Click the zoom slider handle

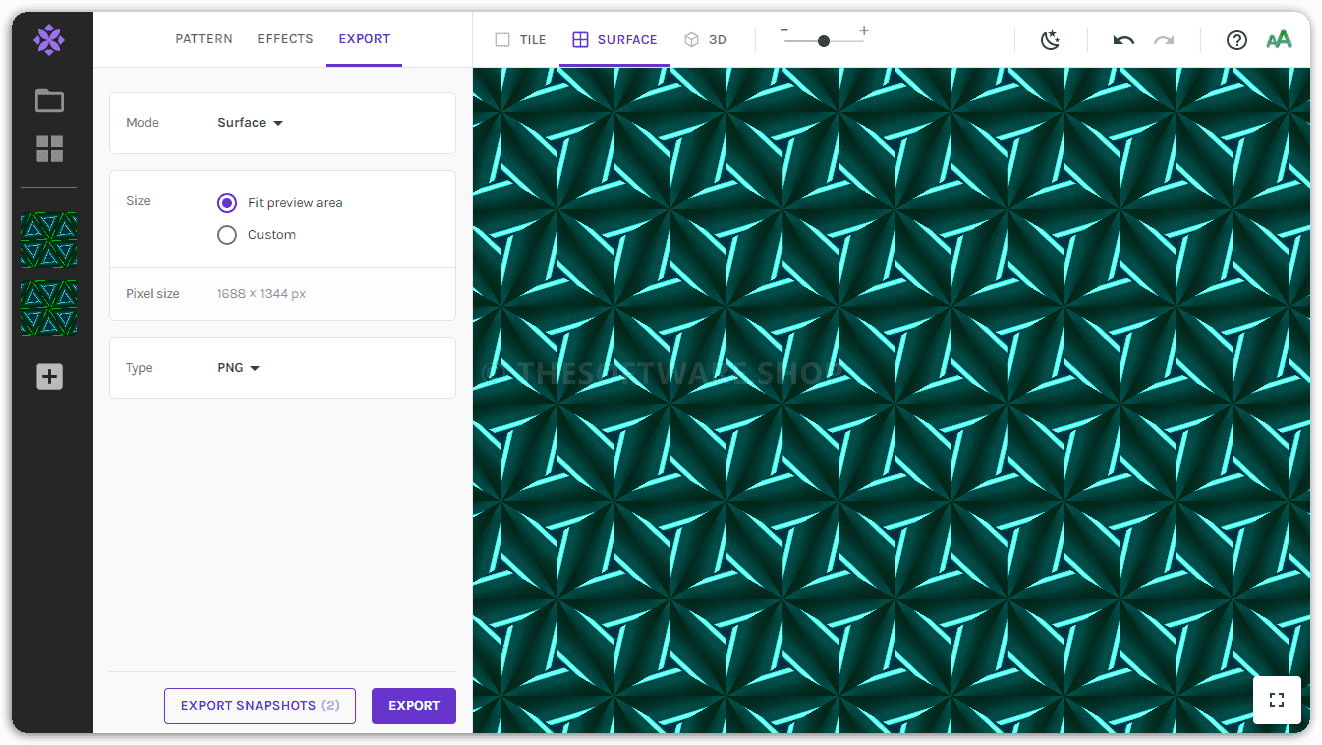click(x=823, y=41)
